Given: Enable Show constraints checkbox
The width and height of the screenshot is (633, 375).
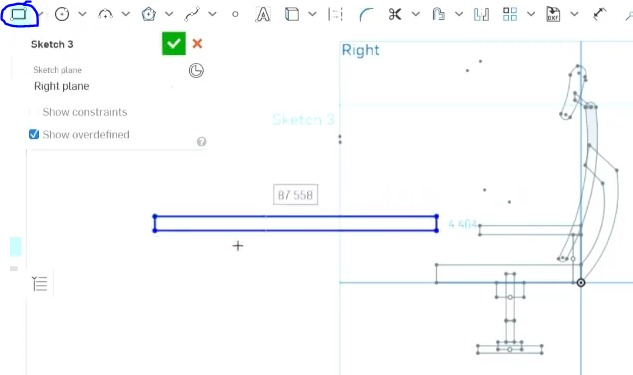Looking at the screenshot, I should coord(34,112).
